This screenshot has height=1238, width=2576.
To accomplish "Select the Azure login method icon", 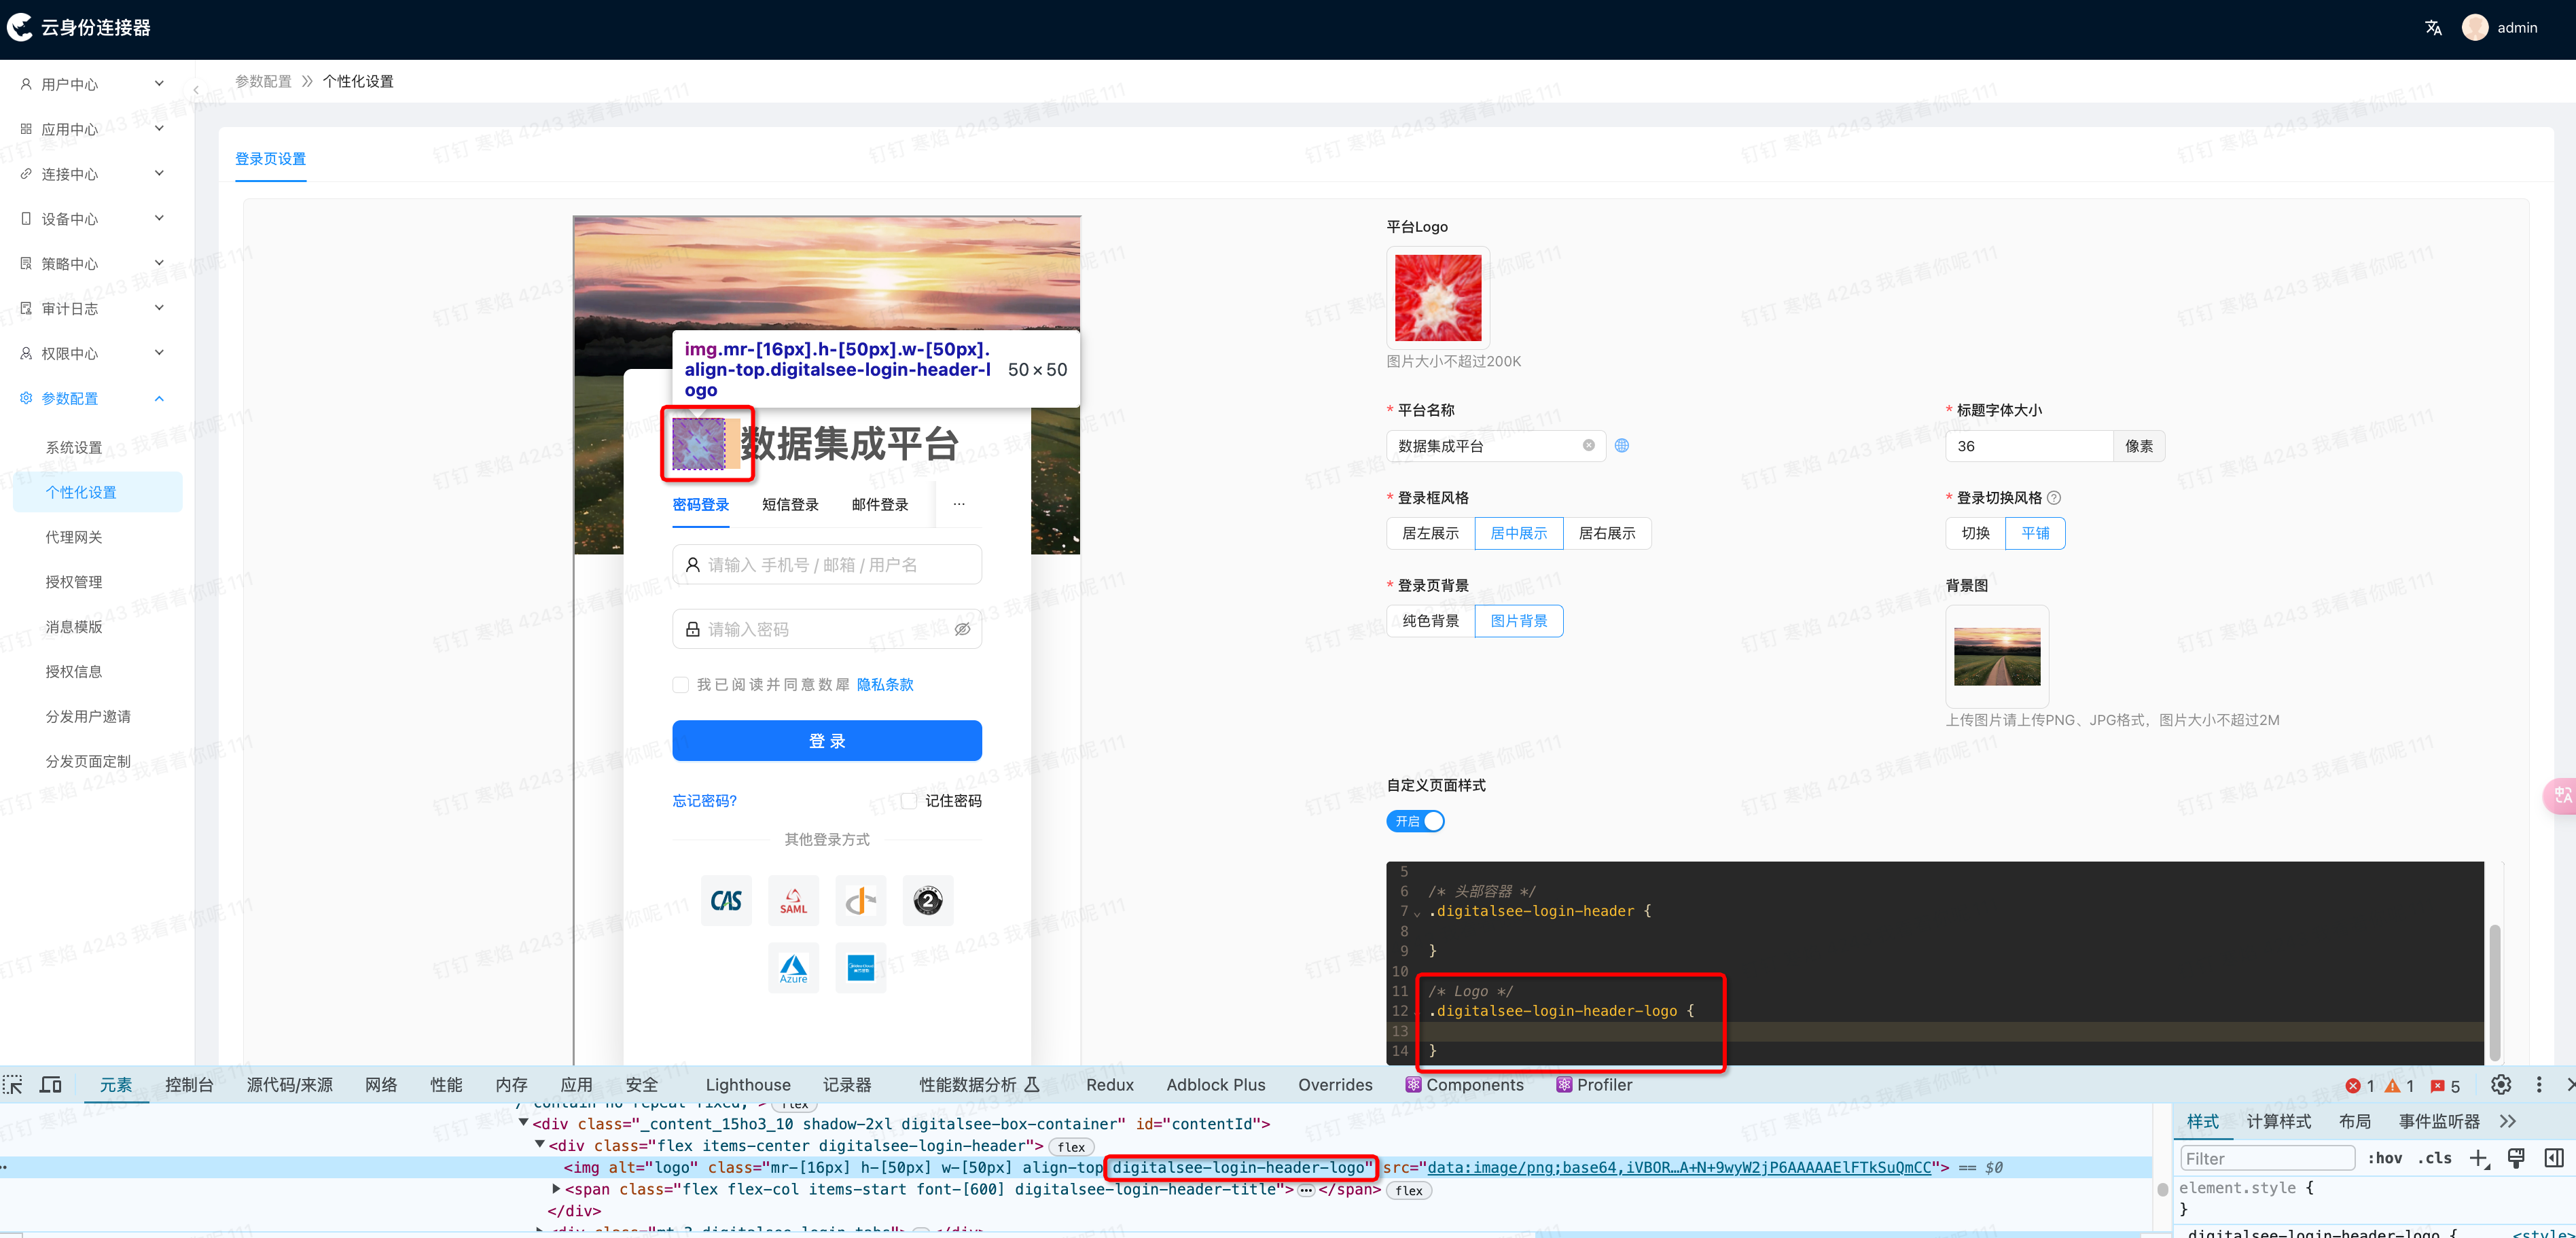I will (x=793, y=968).
